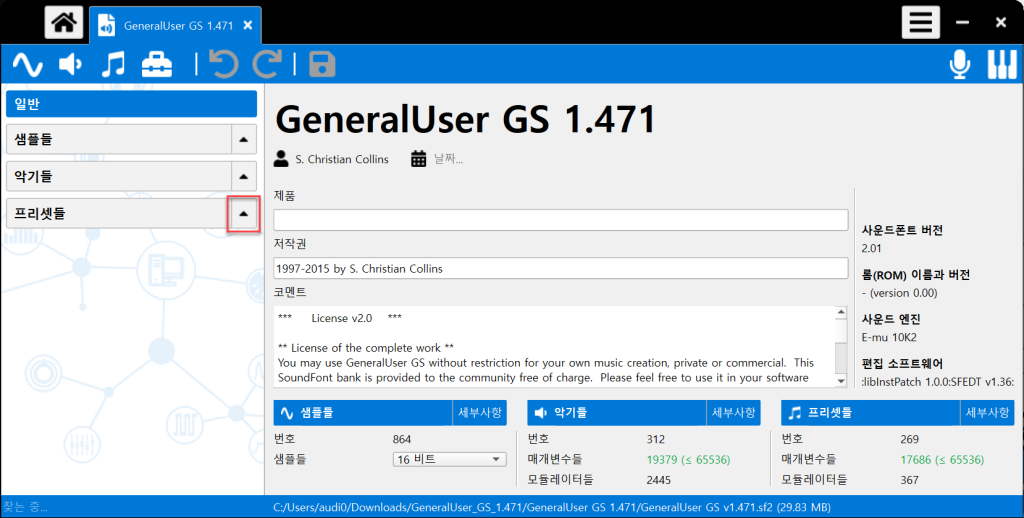
Task: Click the 샘플들 summary panel header
Action: tap(362, 413)
